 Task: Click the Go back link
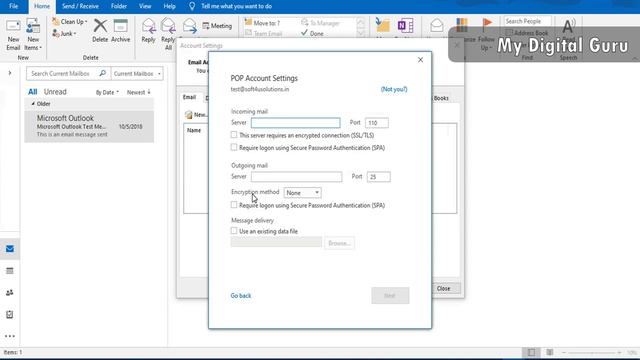pos(241,296)
